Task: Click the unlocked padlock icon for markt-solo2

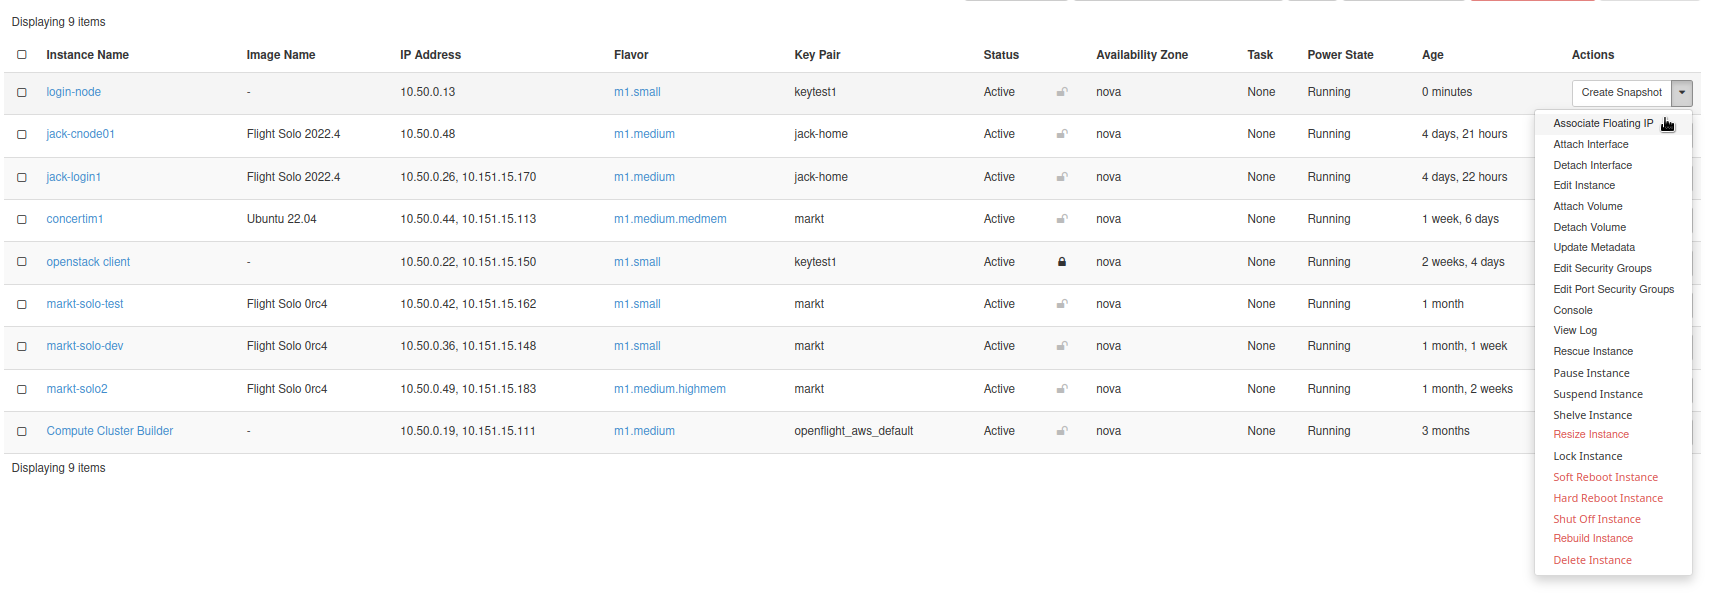Action: pos(1062,389)
